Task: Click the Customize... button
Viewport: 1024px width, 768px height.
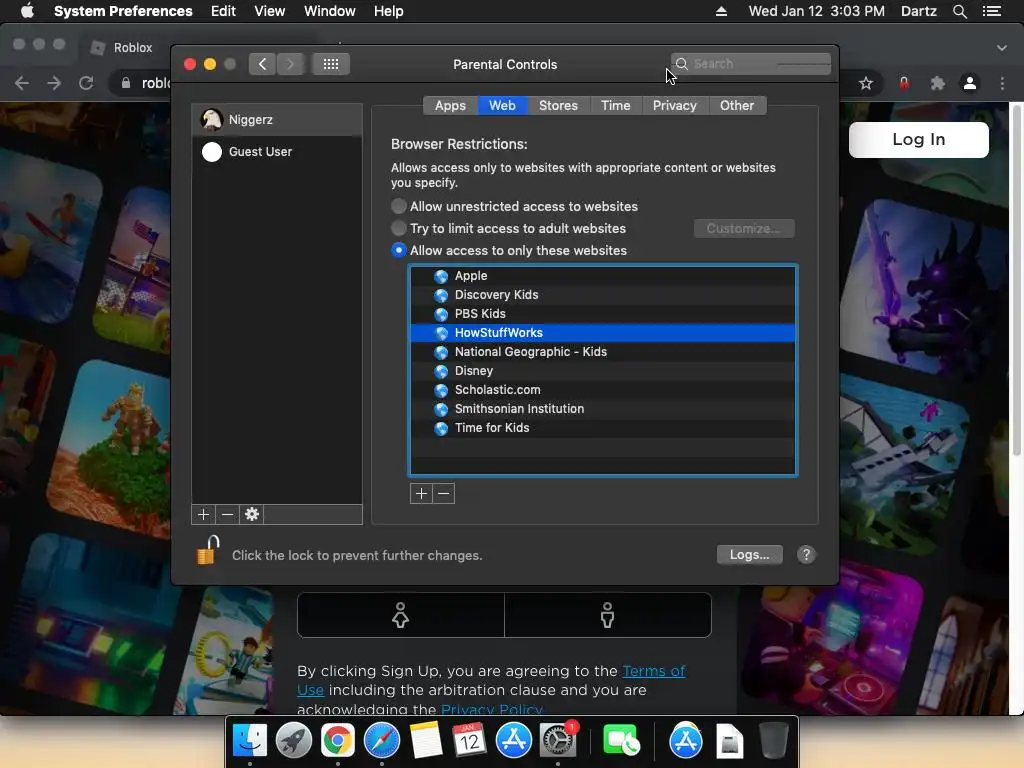Action: [744, 229]
